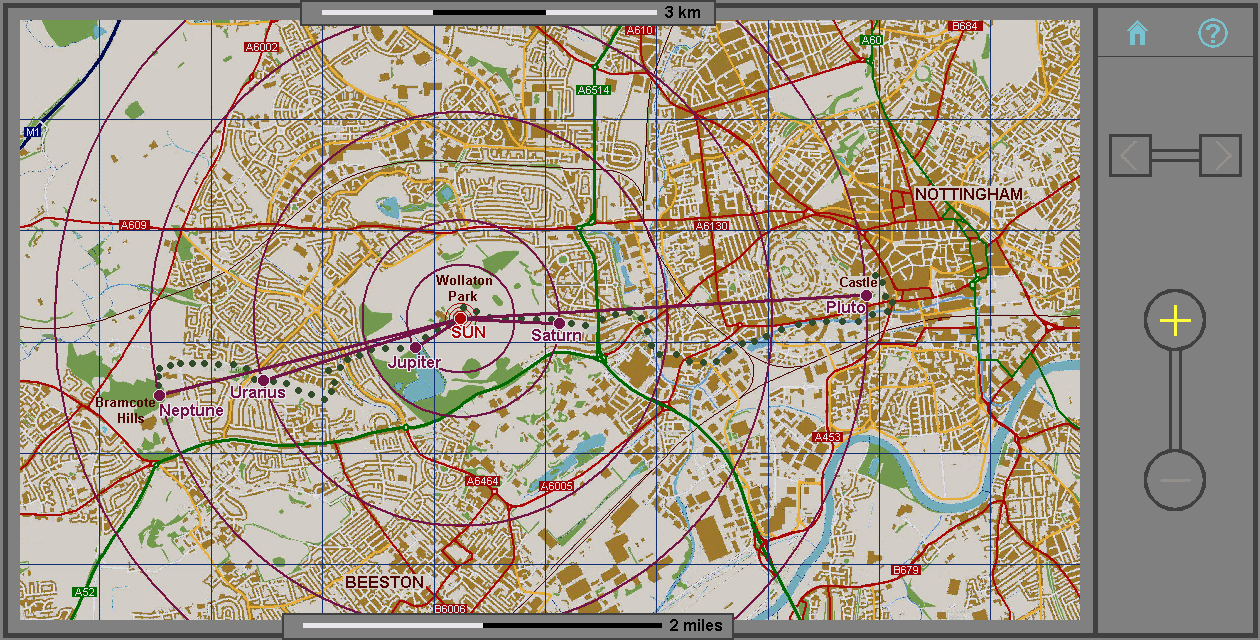The width and height of the screenshot is (1260, 640).
Task: Click the Home icon
Action: tap(1137, 34)
